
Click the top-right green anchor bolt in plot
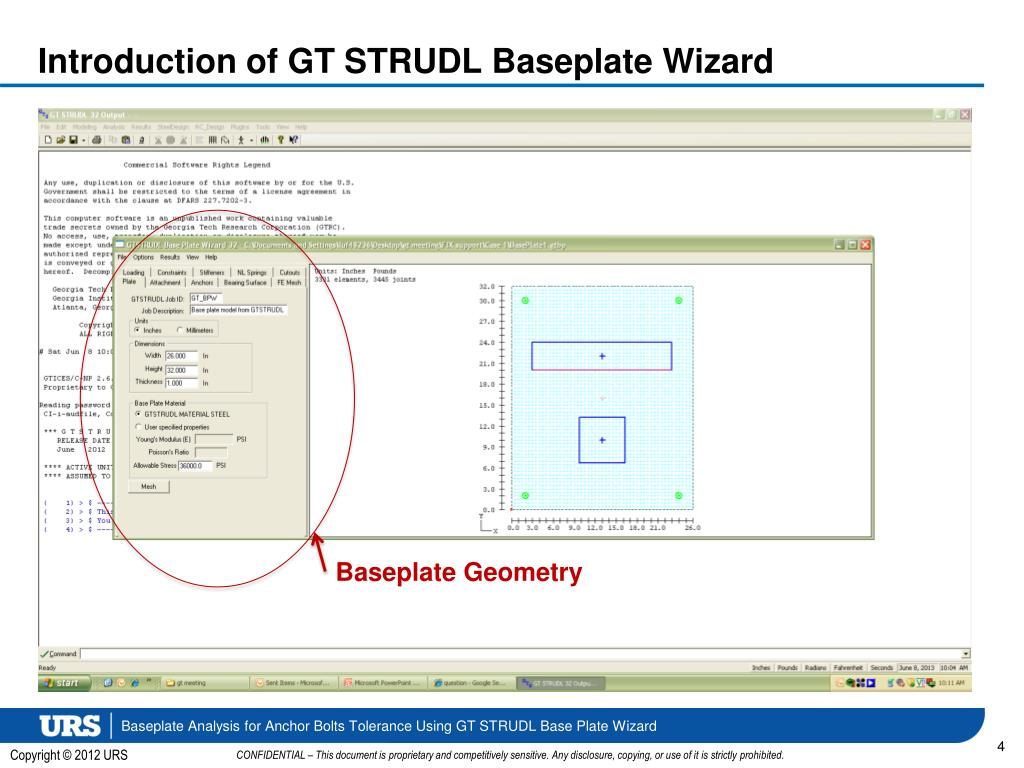click(679, 300)
